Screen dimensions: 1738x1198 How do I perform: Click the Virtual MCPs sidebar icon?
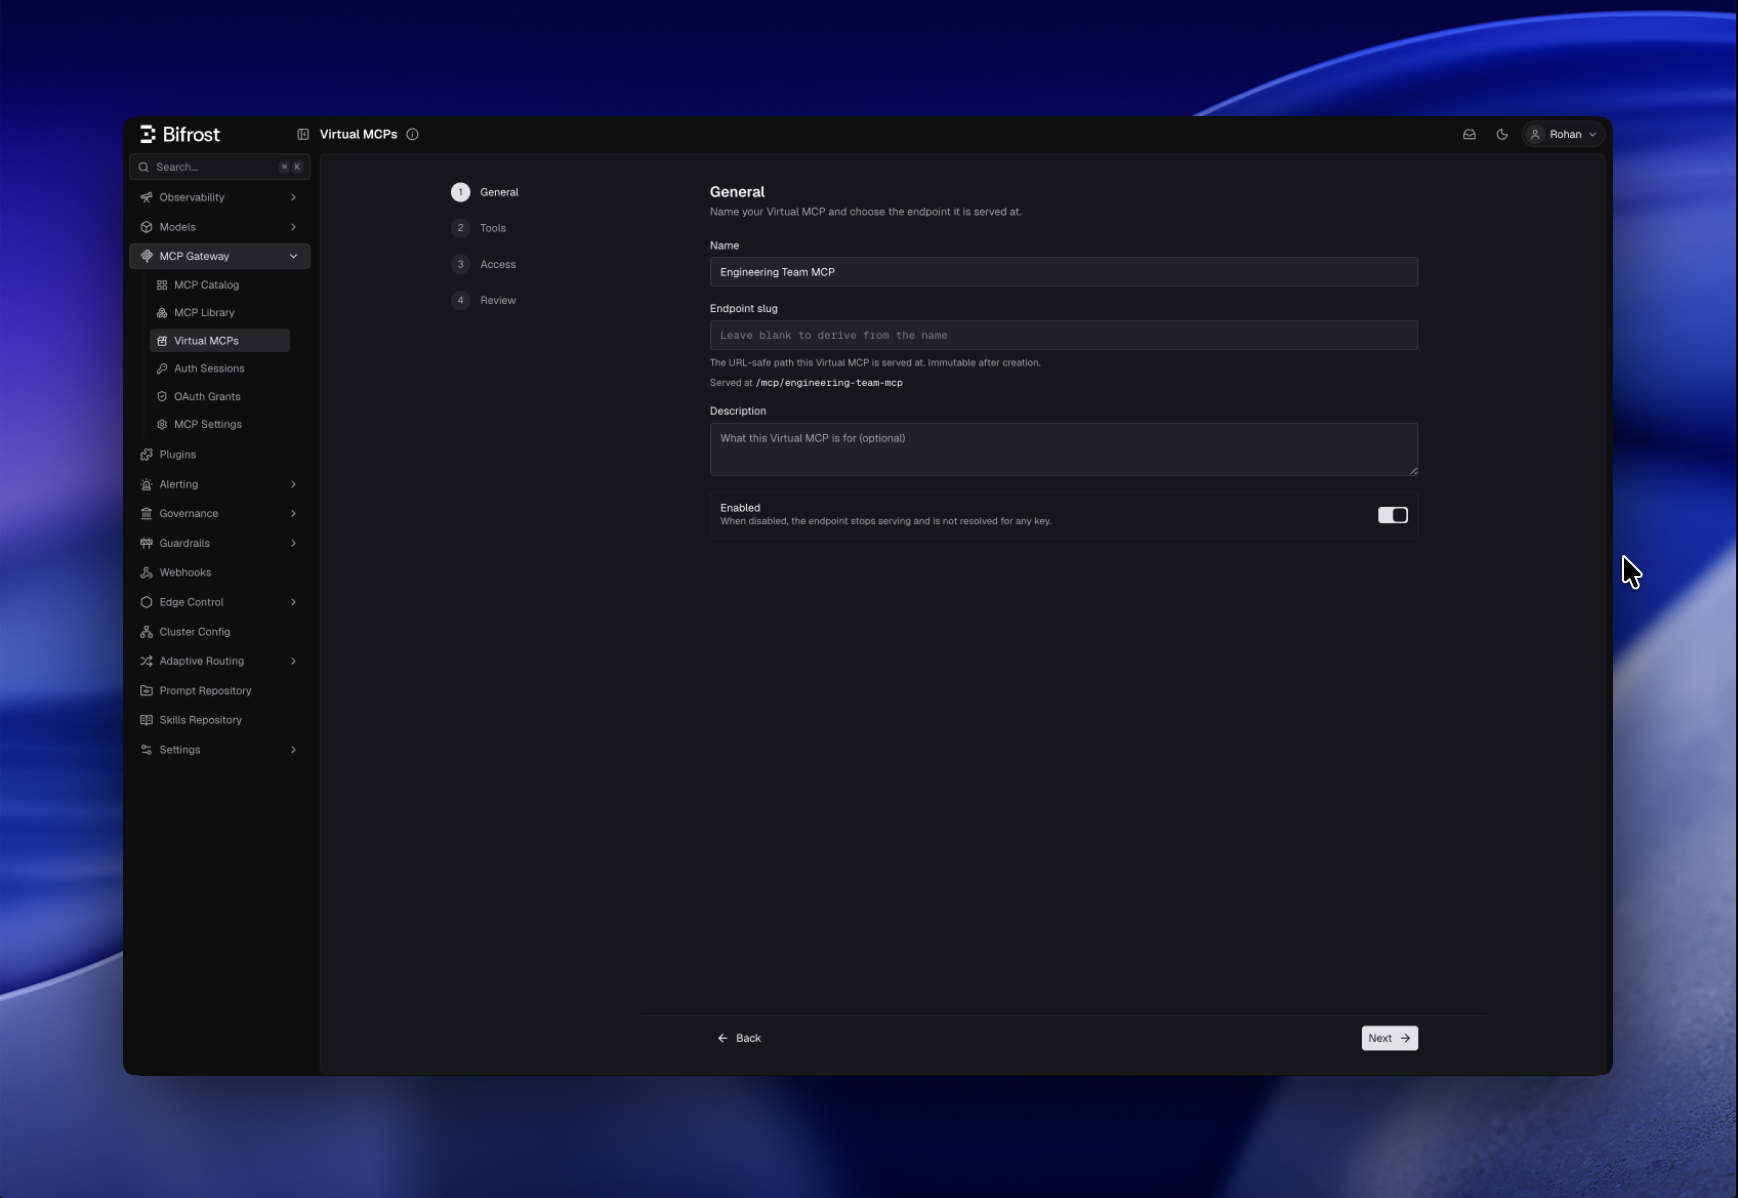tap(162, 341)
